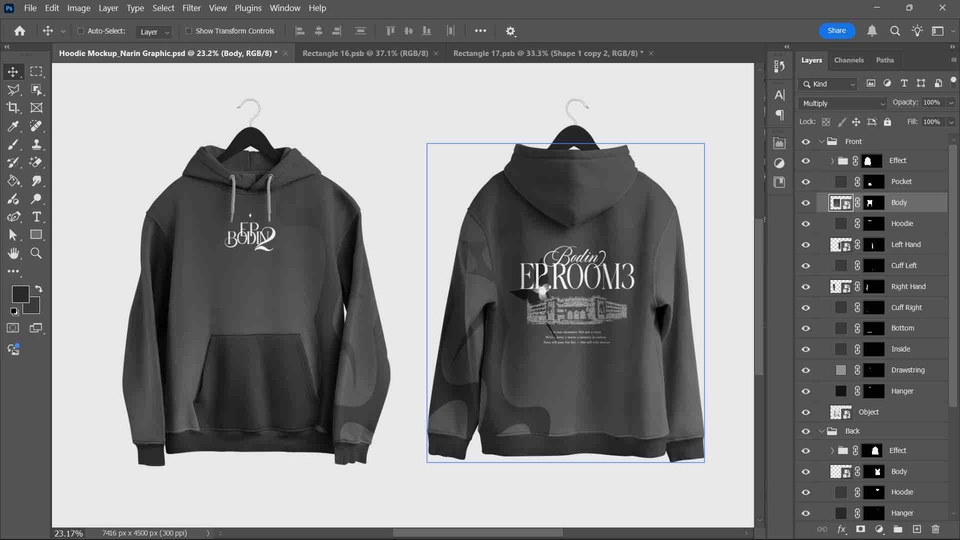The width and height of the screenshot is (960, 540).
Task: Open the Multiply blend mode dropdown
Action: [843, 103]
